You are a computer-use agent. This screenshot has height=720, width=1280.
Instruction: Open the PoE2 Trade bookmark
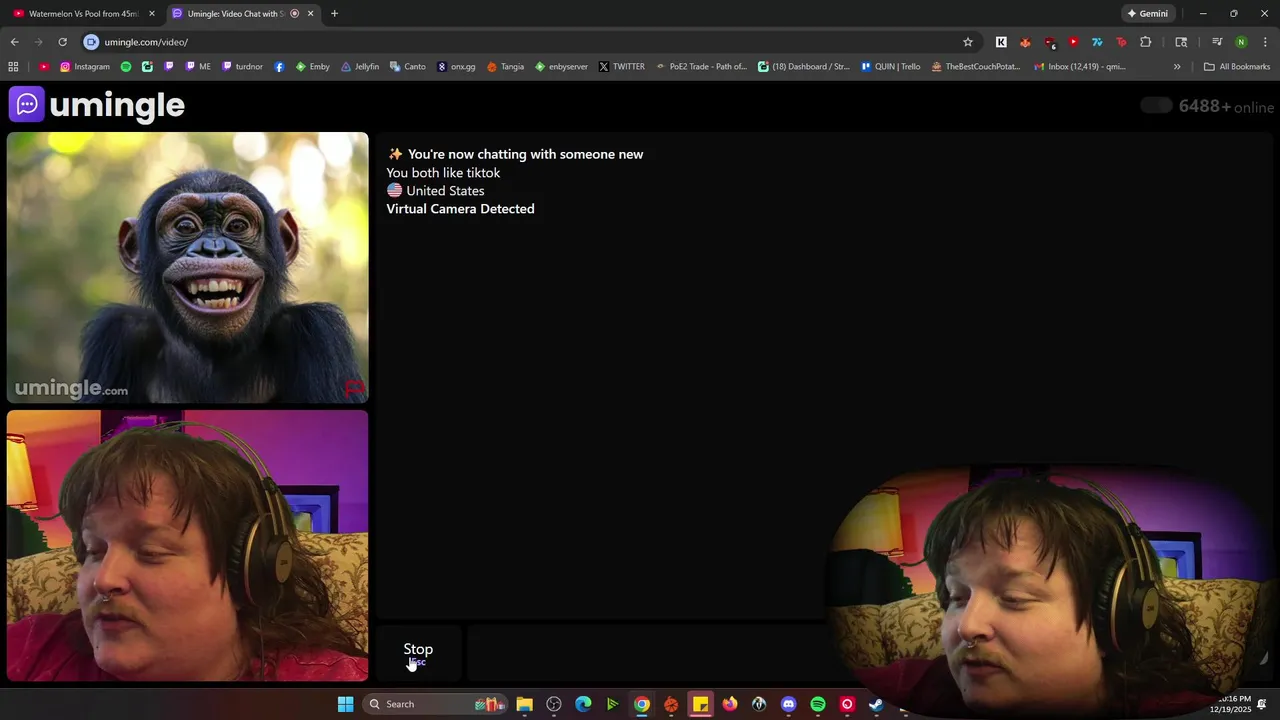coord(701,67)
